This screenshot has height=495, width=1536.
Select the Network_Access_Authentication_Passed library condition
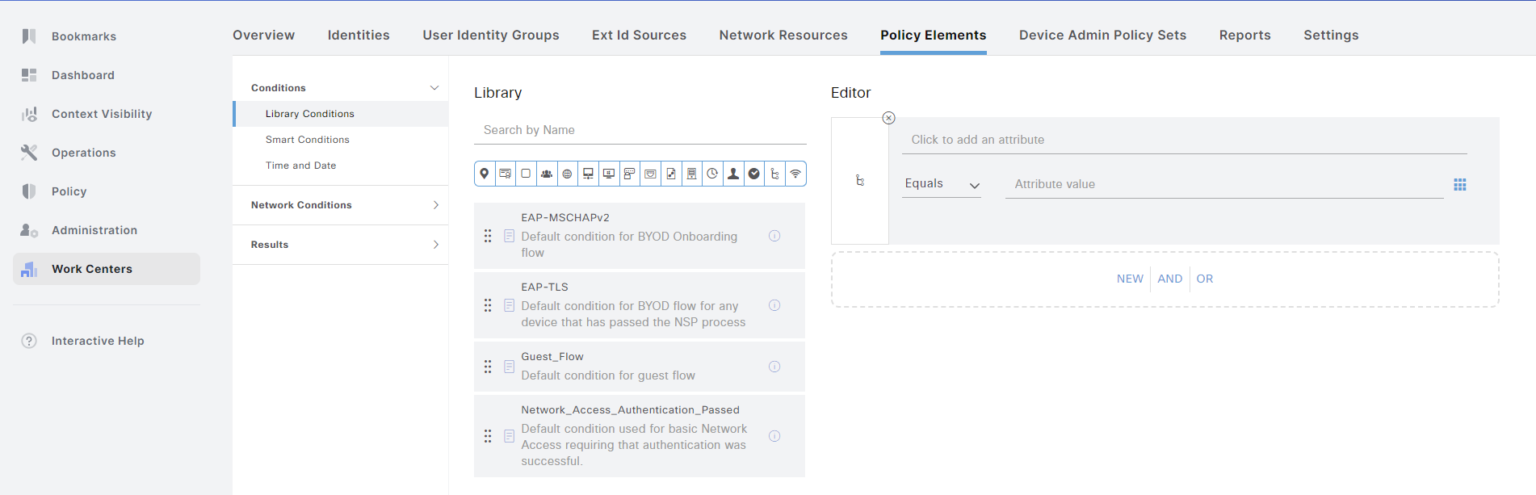tap(639, 436)
